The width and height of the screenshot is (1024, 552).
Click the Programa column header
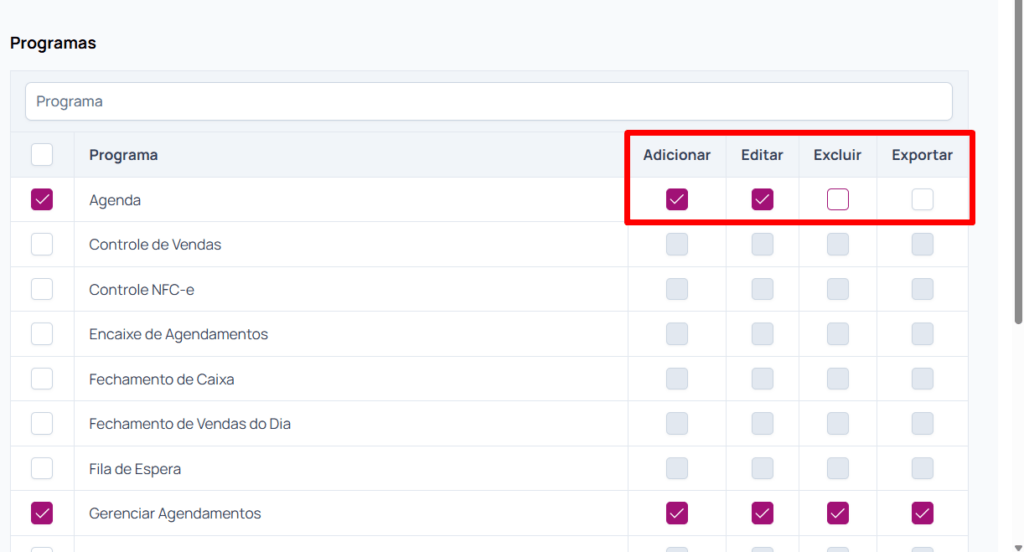coord(123,155)
